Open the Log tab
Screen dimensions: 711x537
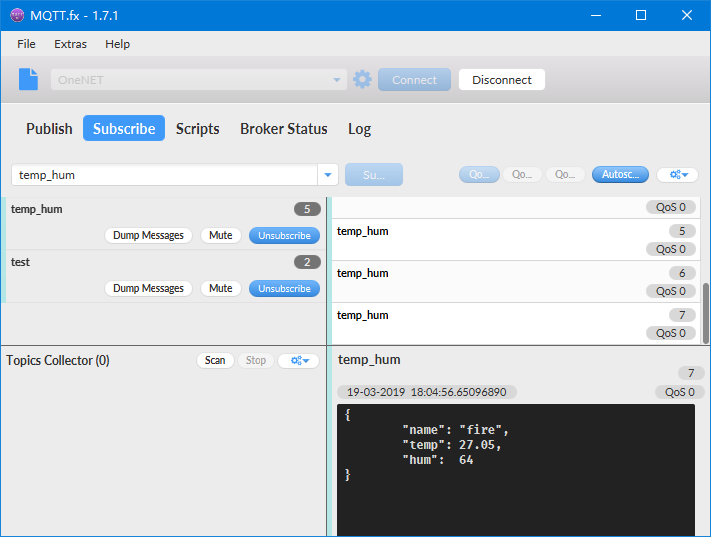tap(360, 129)
